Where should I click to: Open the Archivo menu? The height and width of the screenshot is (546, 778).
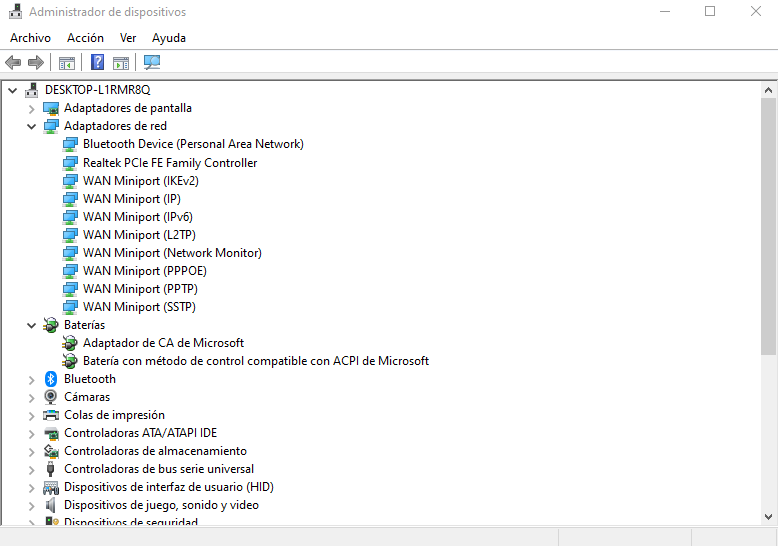[x=30, y=38]
